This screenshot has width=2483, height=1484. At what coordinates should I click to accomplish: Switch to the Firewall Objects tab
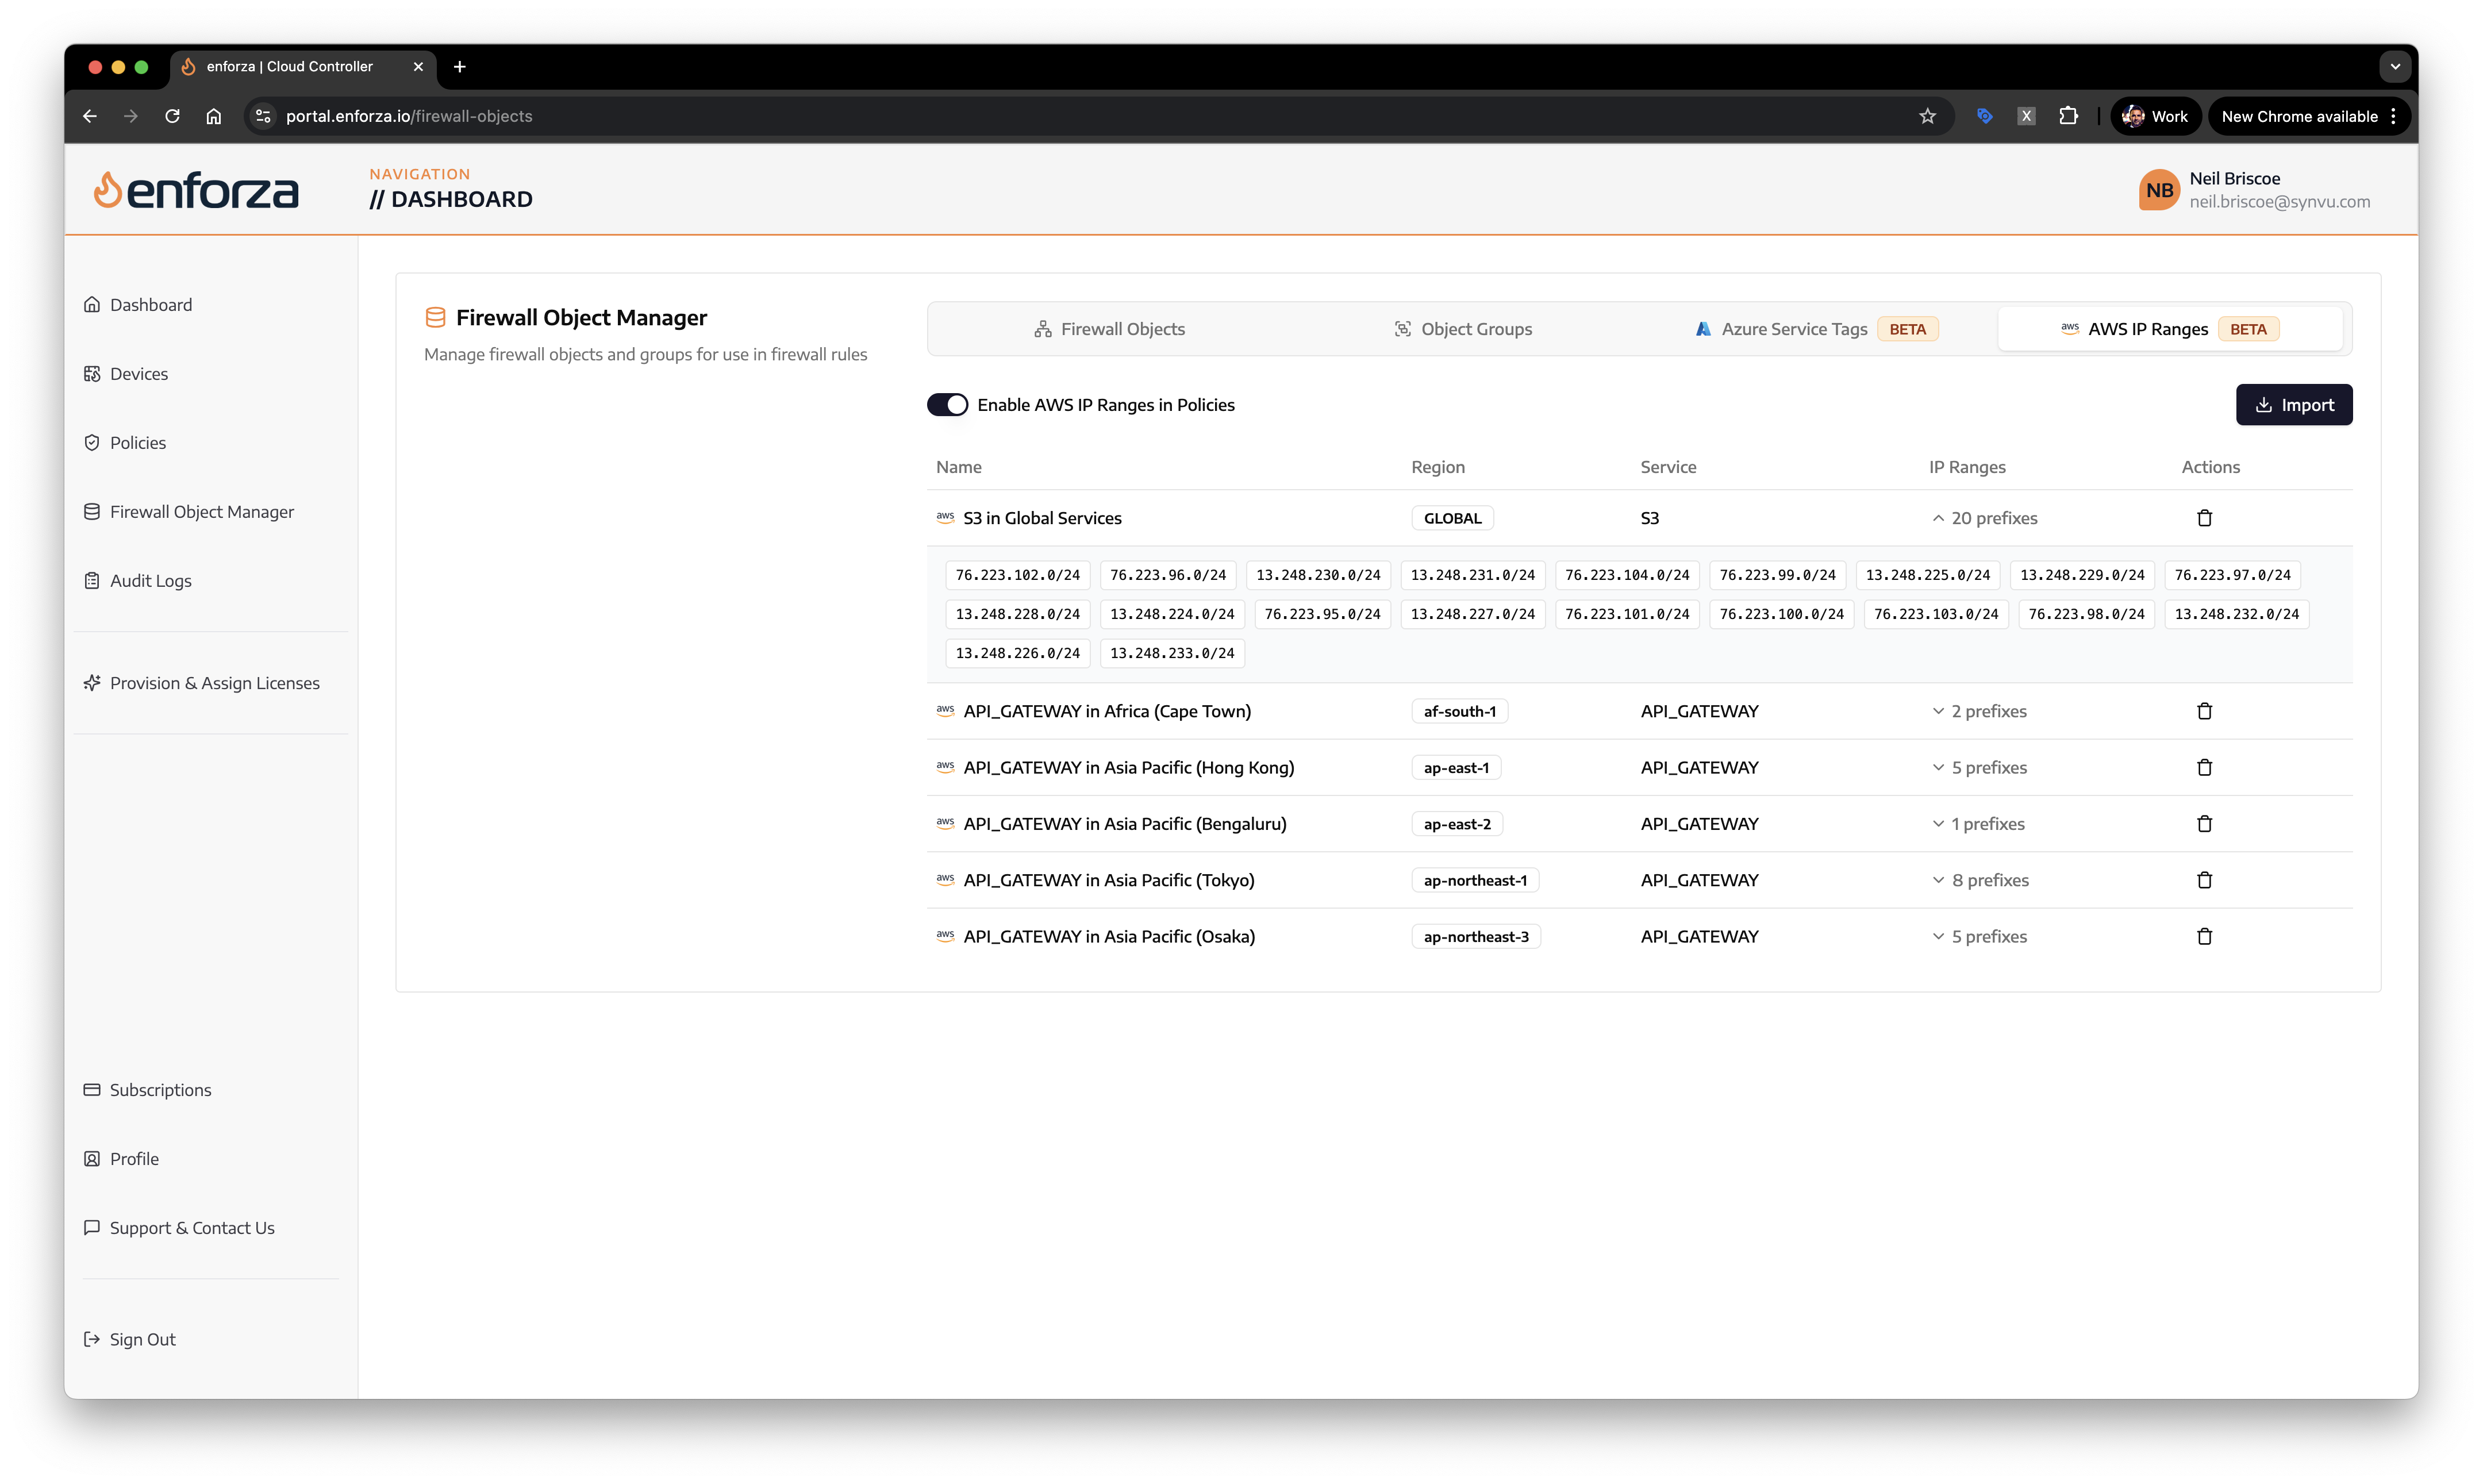click(x=1109, y=329)
